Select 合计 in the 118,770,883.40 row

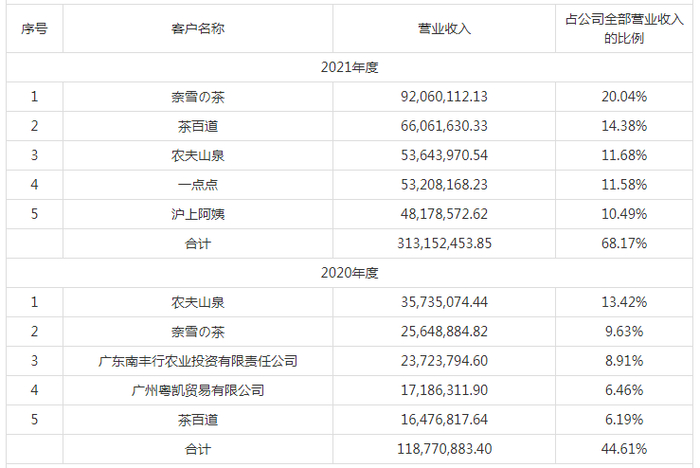pyautogui.click(x=198, y=449)
